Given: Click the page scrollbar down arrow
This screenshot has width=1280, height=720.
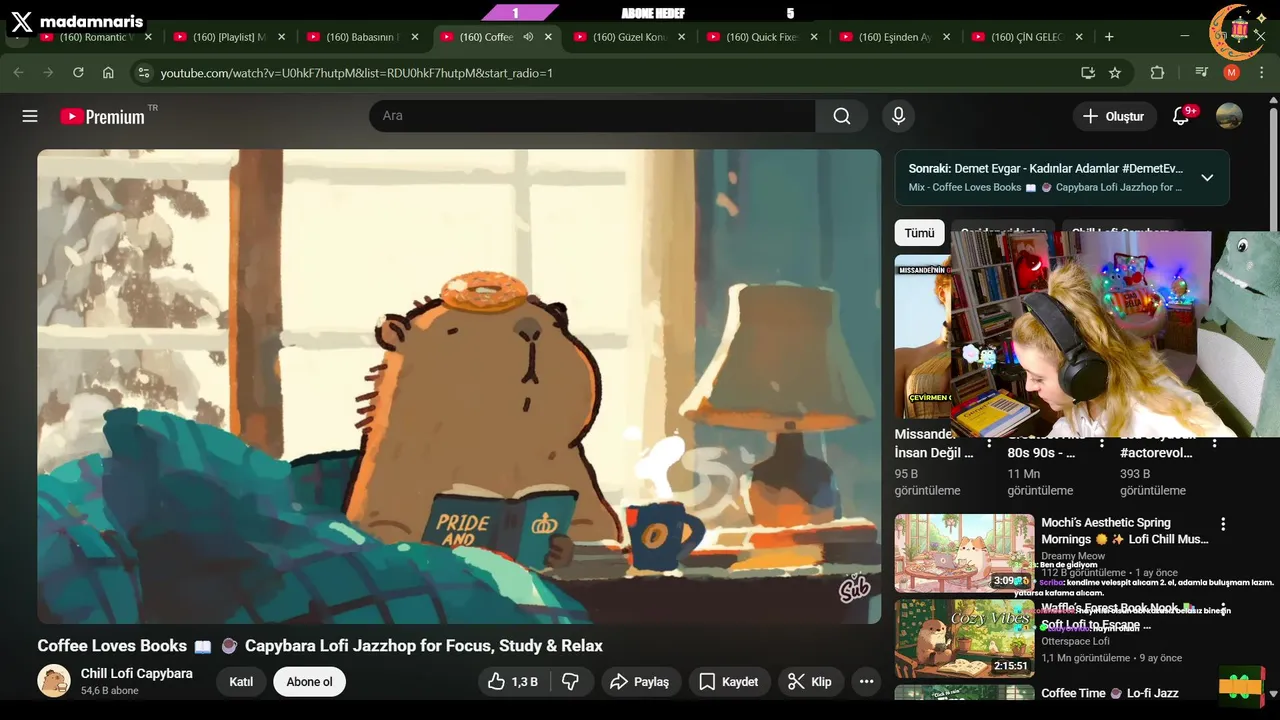Looking at the screenshot, I should pyautogui.click(x=1273, y=694).
